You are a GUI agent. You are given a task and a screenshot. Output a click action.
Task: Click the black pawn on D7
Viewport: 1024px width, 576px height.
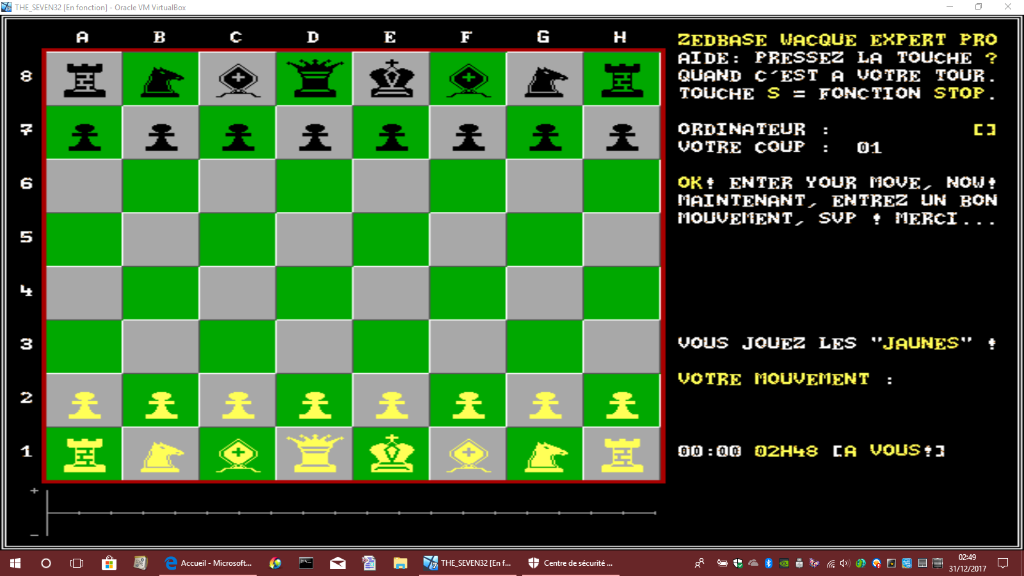point(313,133)
